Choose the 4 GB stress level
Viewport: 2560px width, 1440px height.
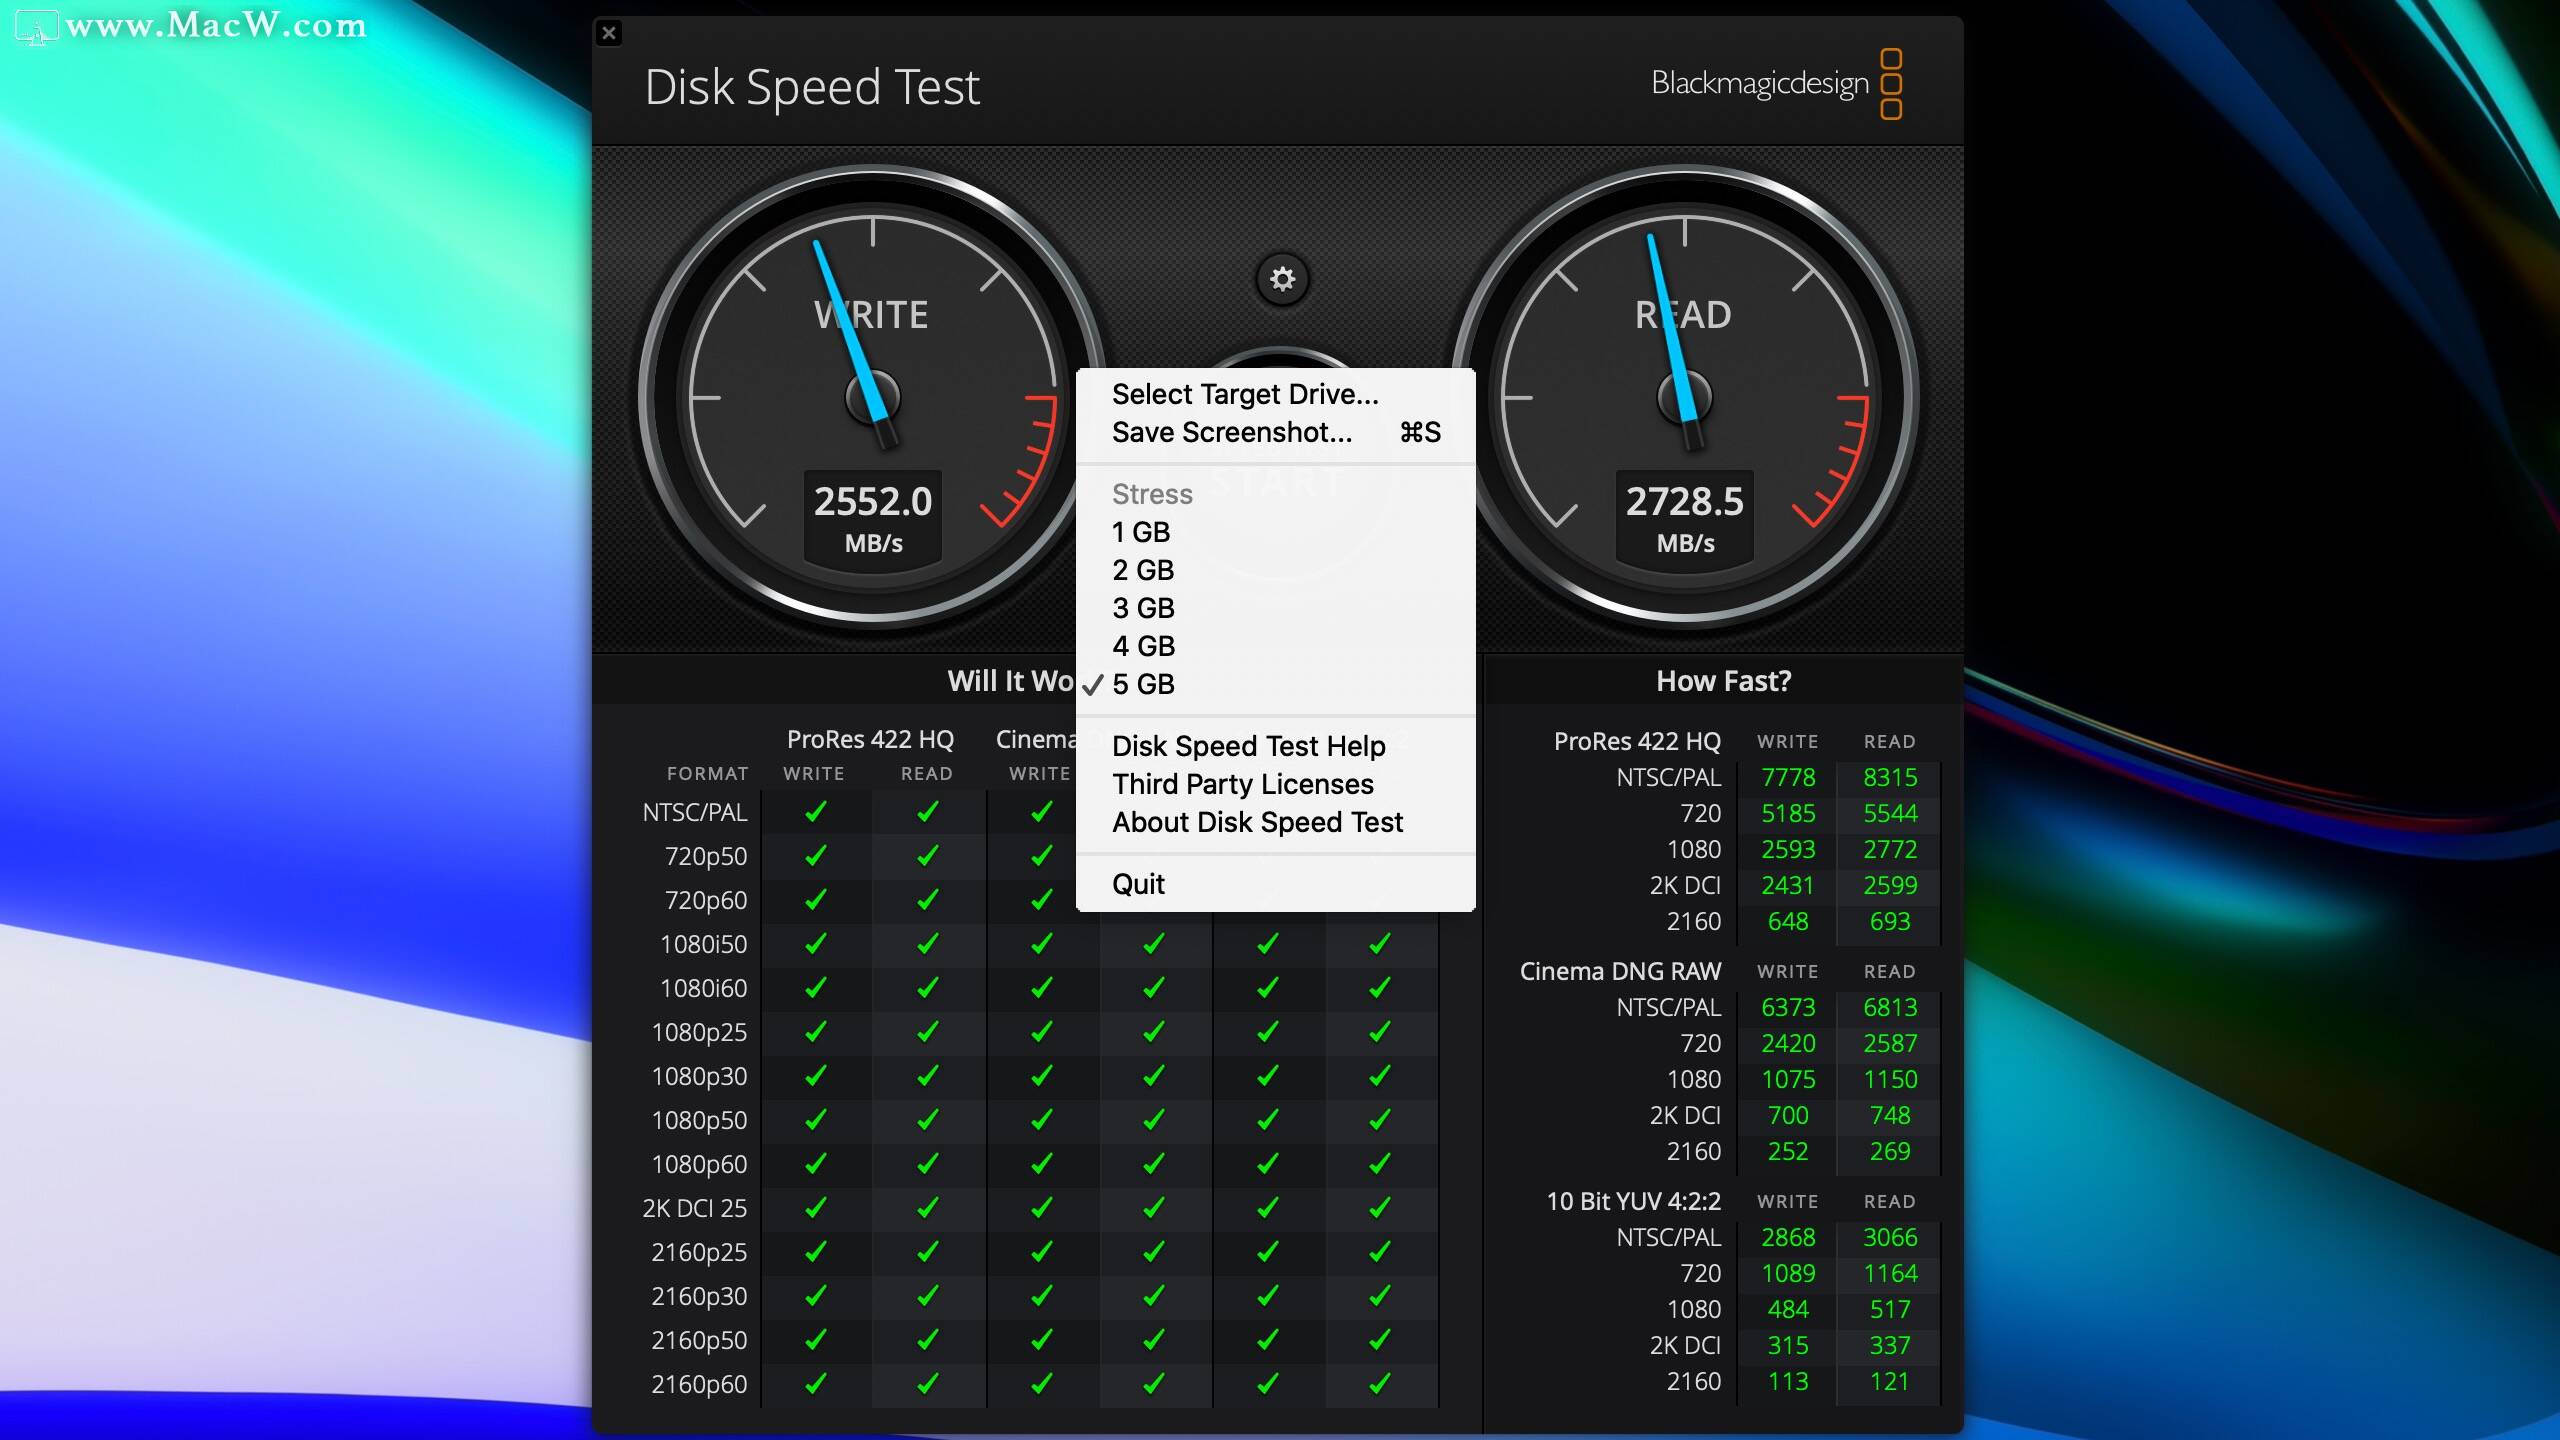tap(1143, 646)
